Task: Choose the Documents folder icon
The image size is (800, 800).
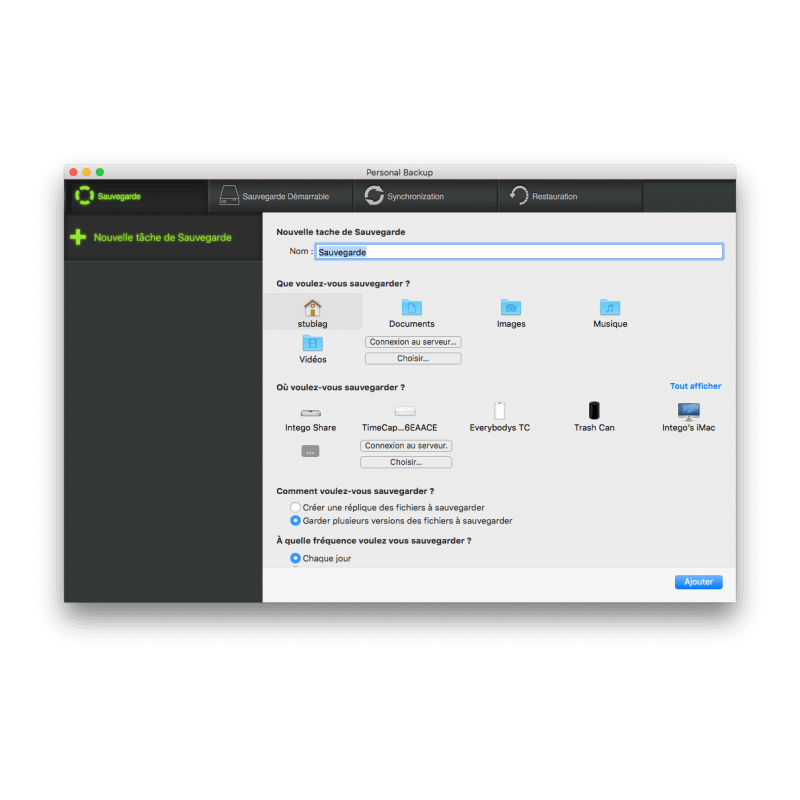Action: pos(411,307)
